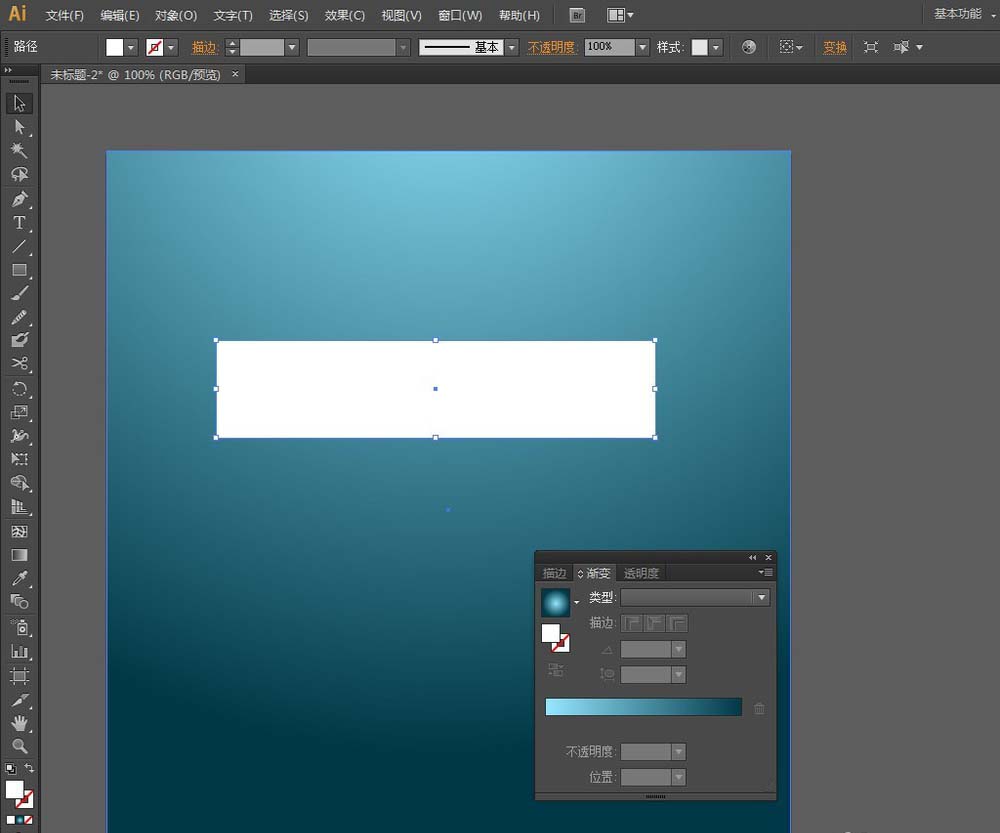Select the 渐变 panel tab
The width and height of the screenshot is (1000, 833).
594,573
